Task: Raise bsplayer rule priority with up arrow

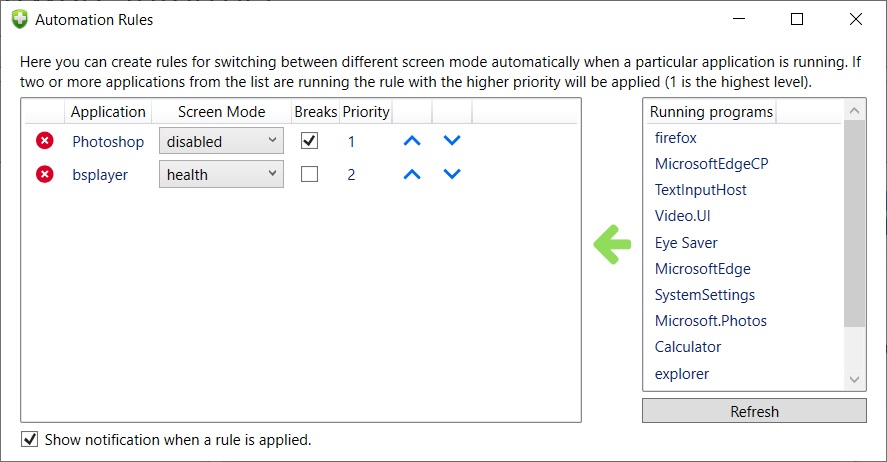Action: click(x=411, y=174)
